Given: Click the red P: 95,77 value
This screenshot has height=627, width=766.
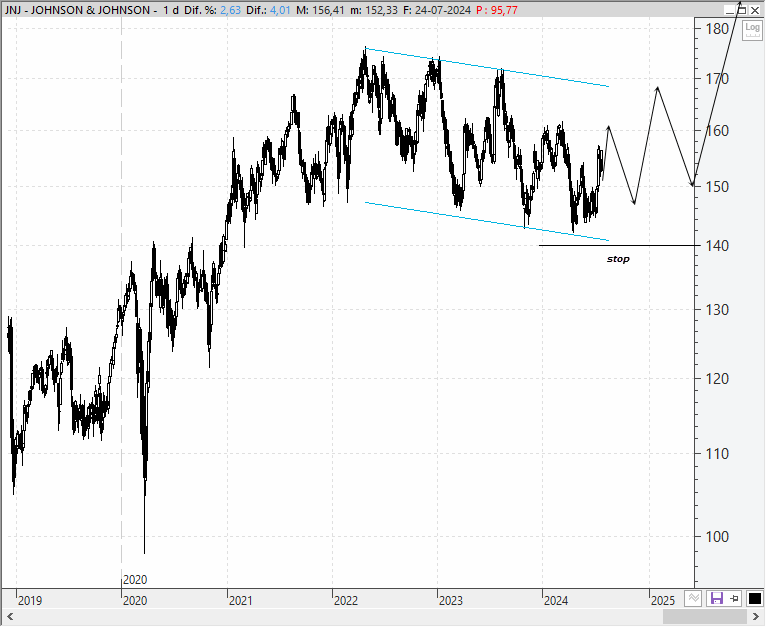Looking at the screenshot, I should click(x=497, y=10).
